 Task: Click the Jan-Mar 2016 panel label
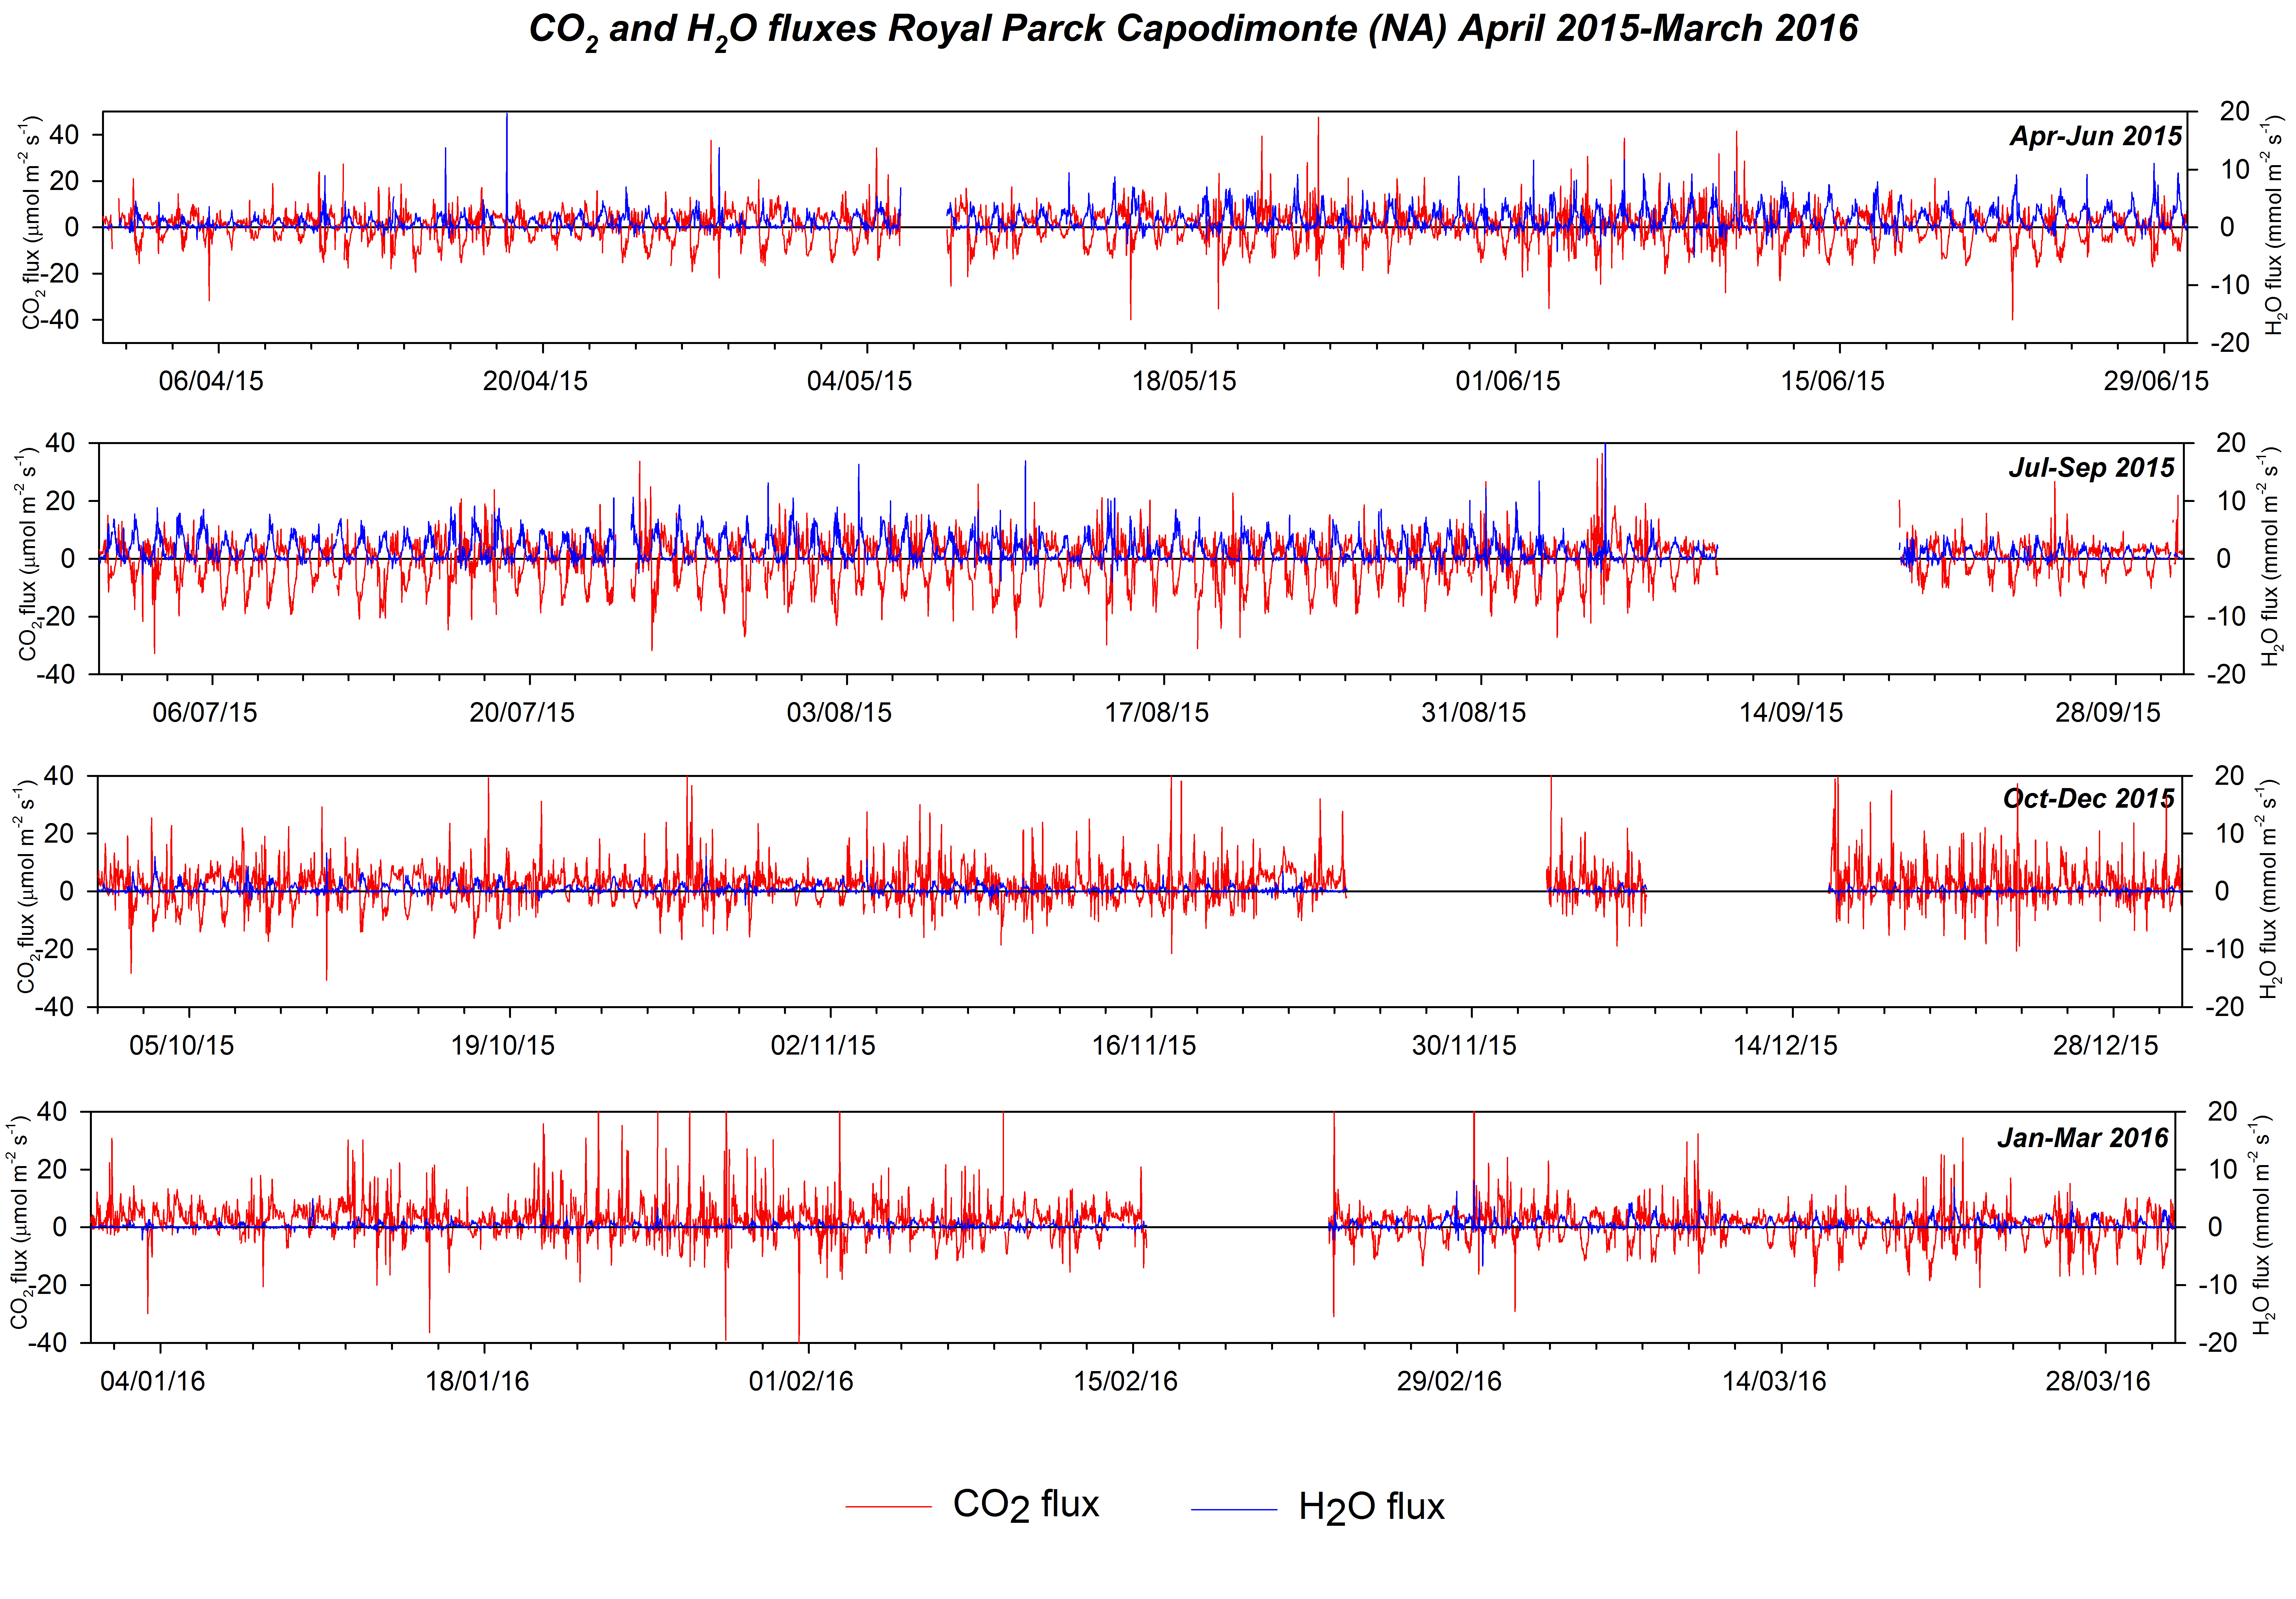click(x=2083, y=1138)
